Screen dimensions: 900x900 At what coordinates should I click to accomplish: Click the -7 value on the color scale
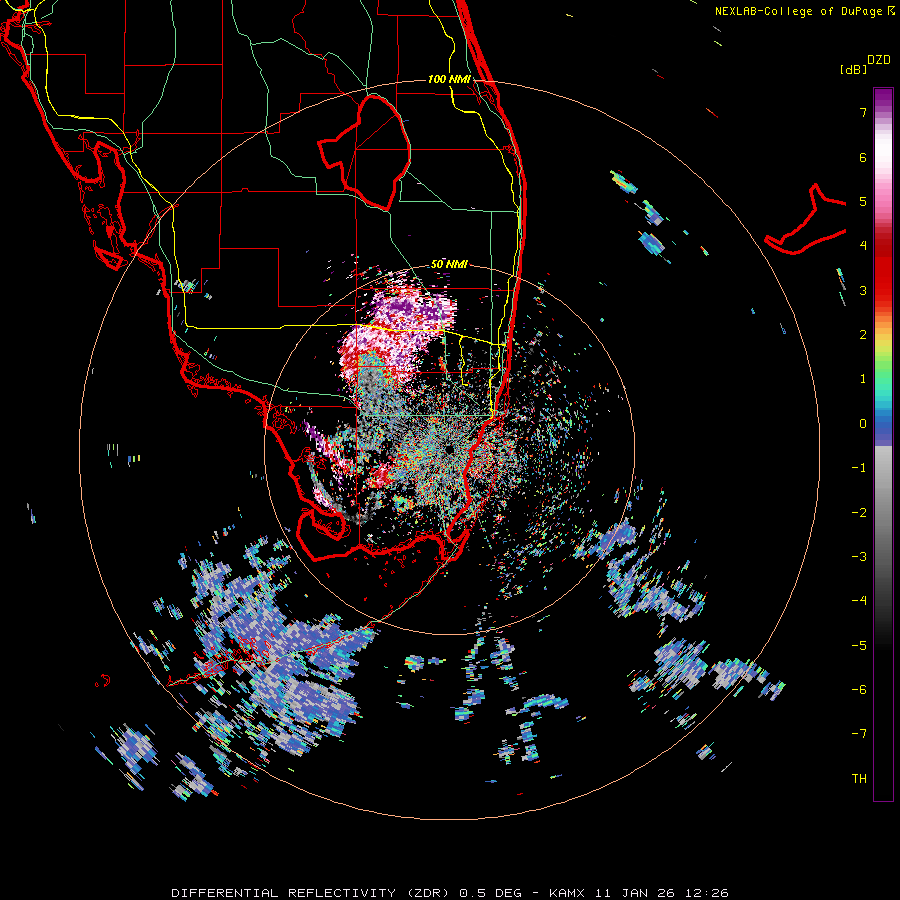859,734
